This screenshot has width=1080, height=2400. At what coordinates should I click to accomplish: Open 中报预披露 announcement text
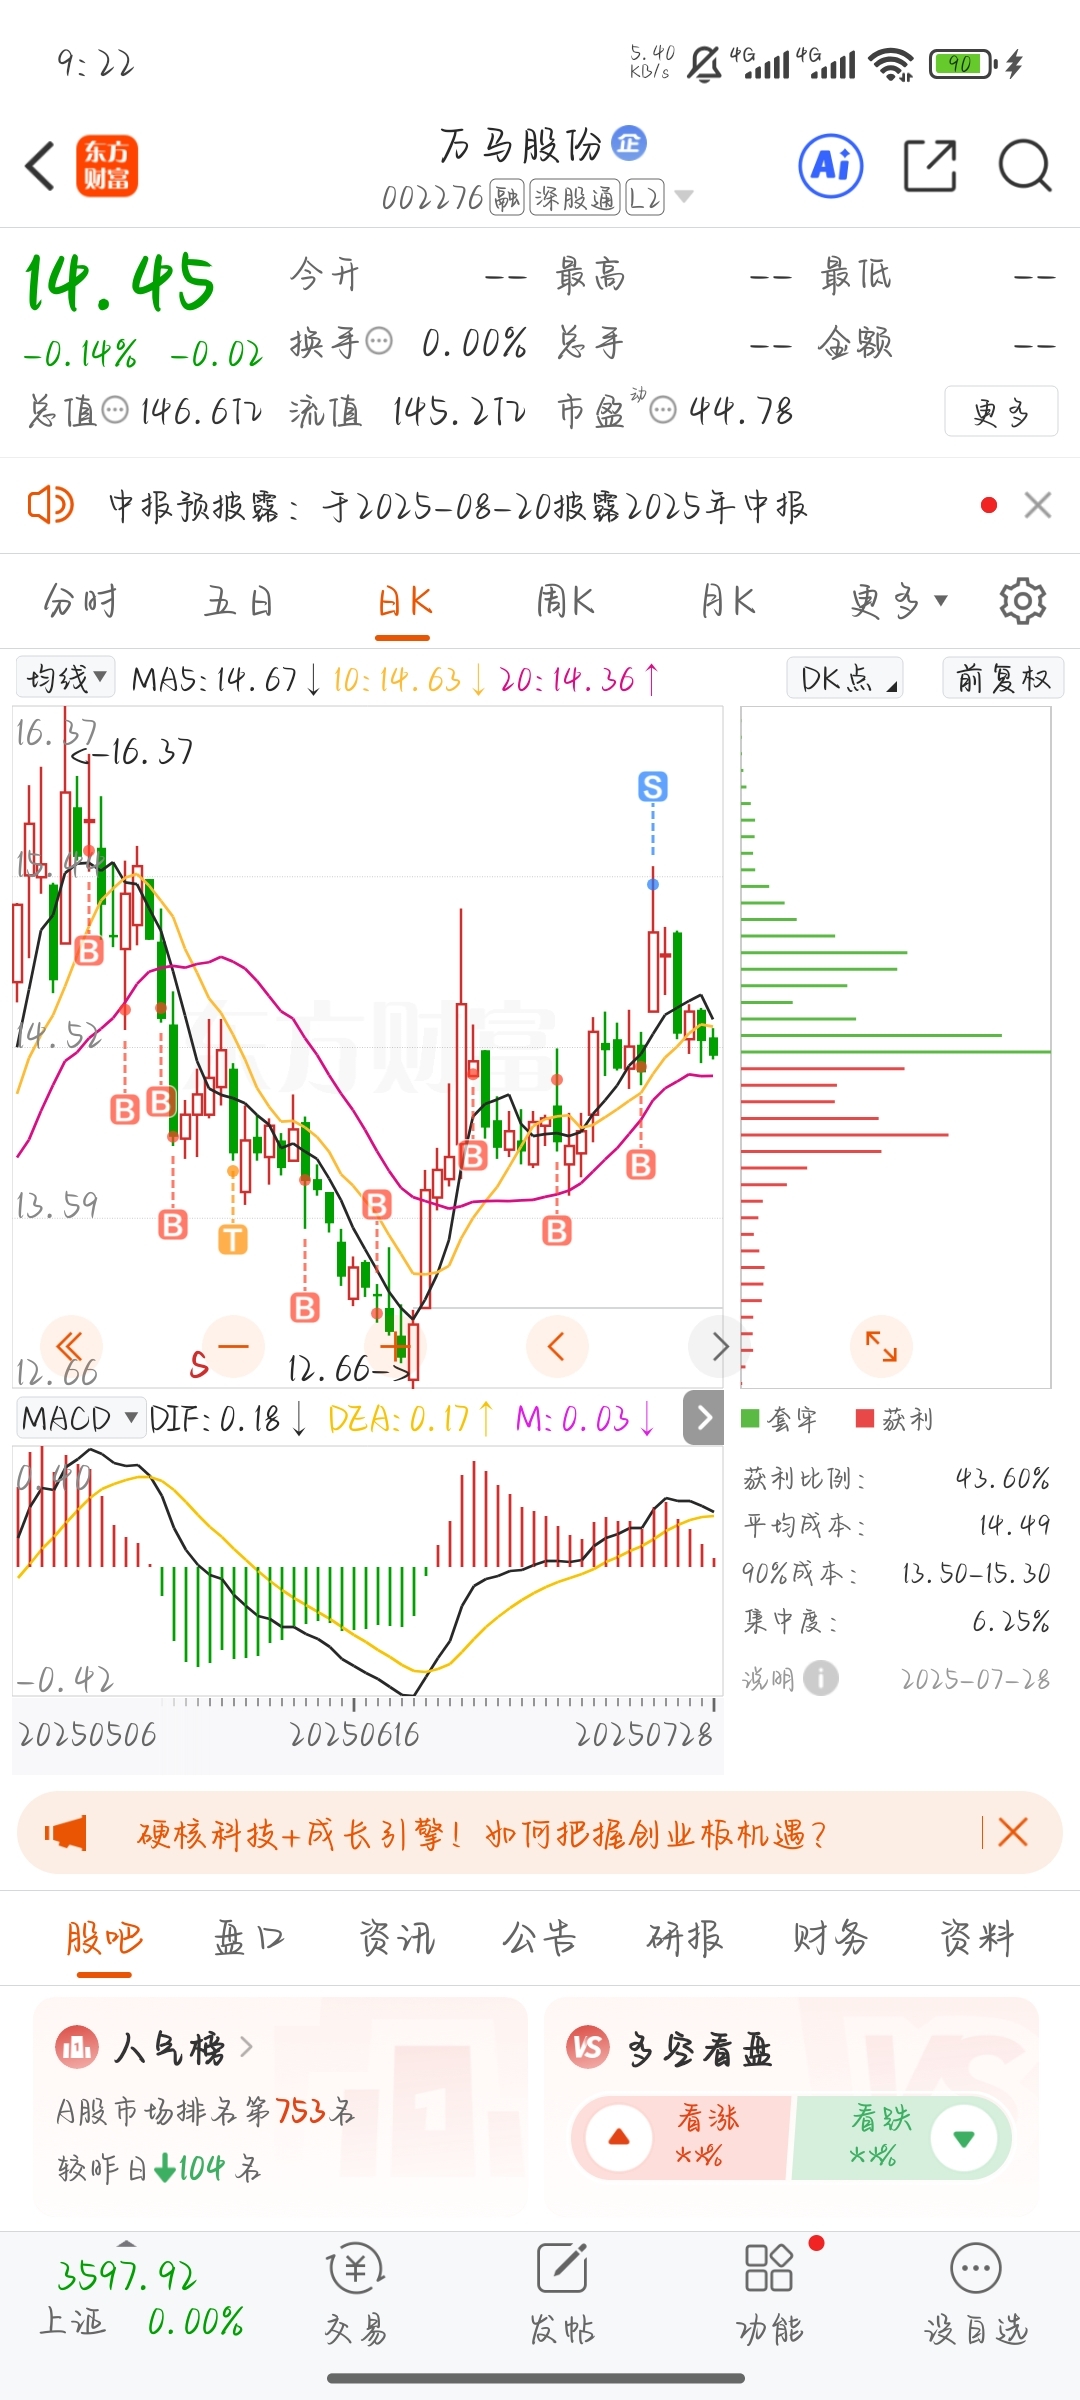pyautogui.click(x=457, y=505)
